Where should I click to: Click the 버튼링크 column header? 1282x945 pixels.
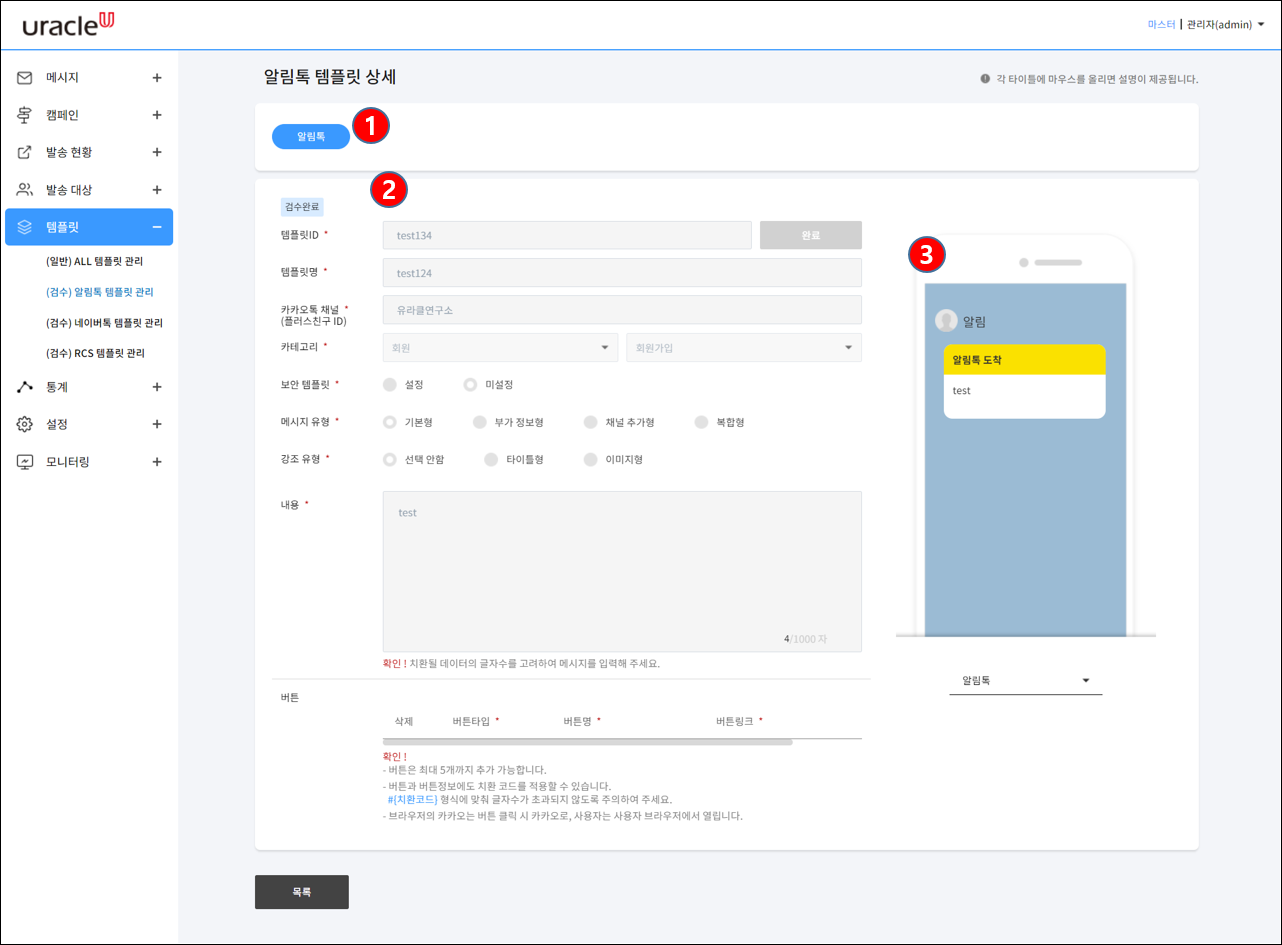point(735,721)
